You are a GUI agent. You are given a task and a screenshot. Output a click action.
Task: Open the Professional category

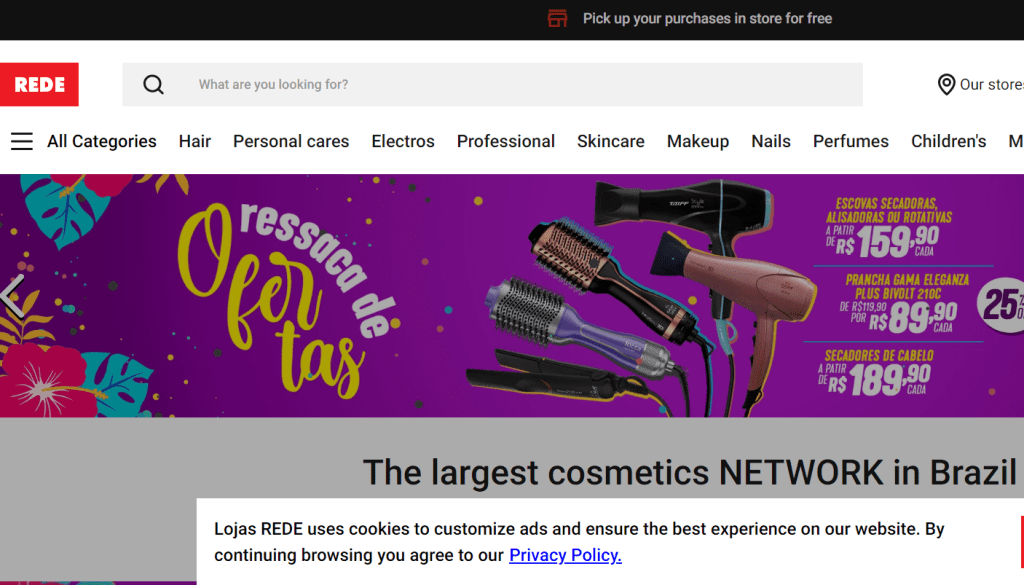point(505,141)
